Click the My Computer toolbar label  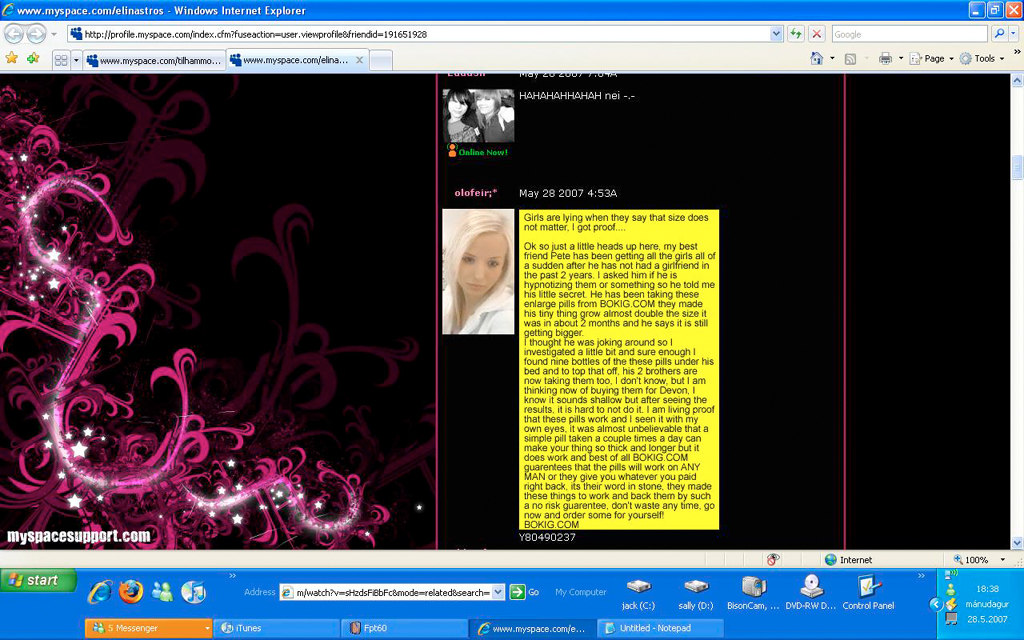[x=581, y=592]
